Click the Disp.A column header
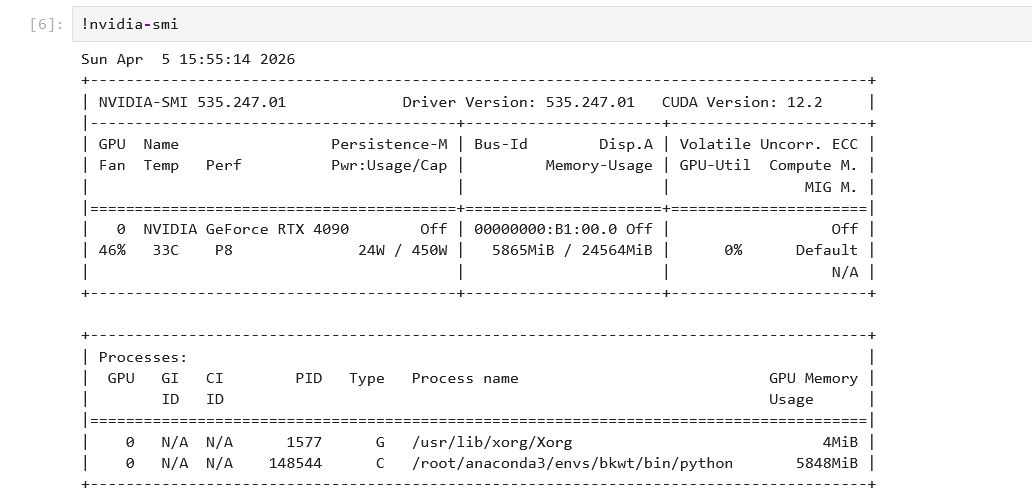The width and height of the screenshot is (1032, 503). point(626,144)
